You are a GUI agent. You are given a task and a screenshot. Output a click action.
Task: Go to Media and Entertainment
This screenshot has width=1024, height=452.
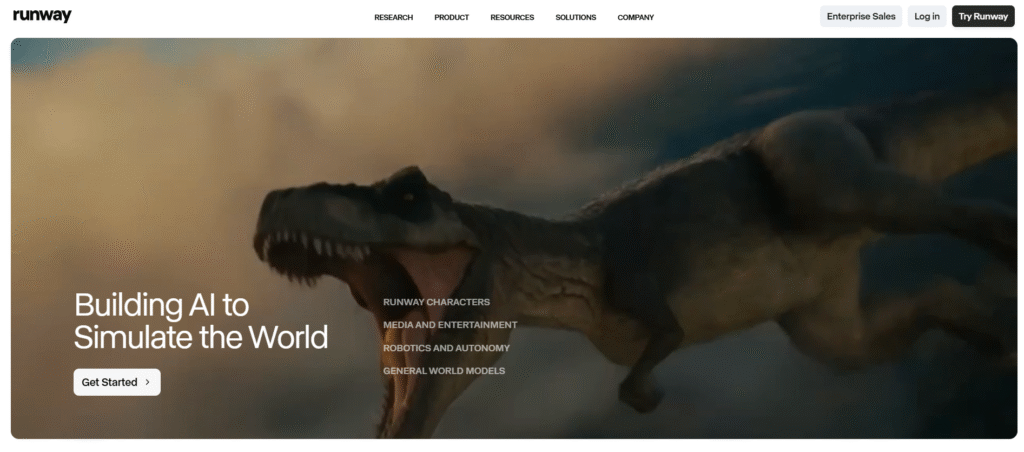click(x=450, y=325)
